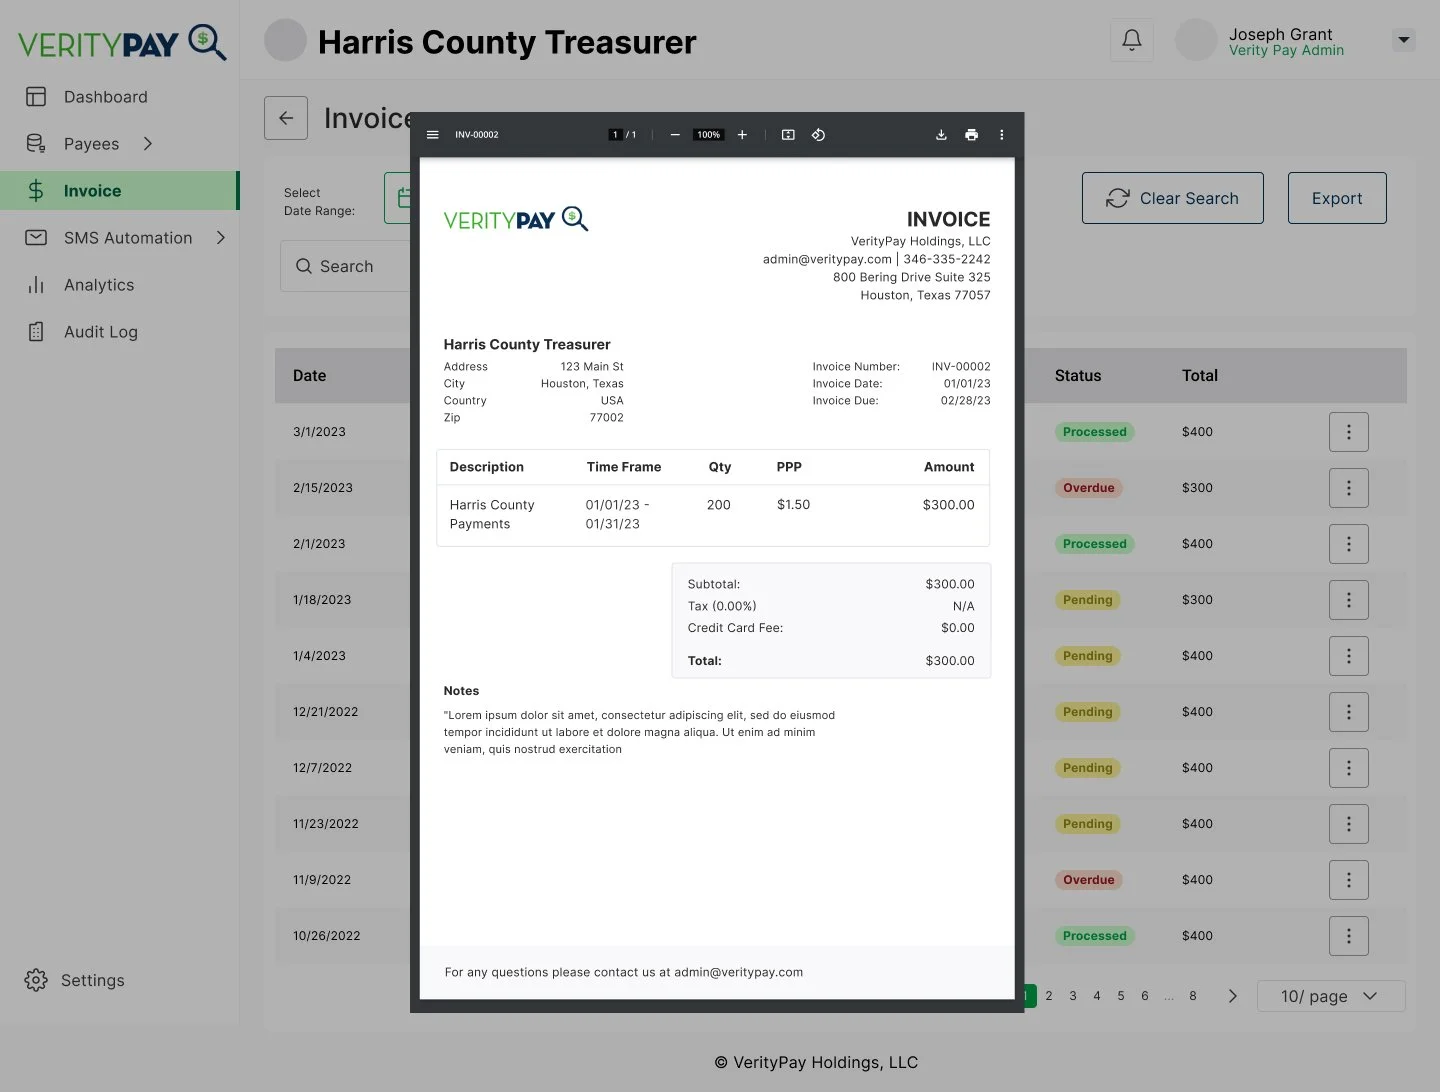
Task: Open page 4 in the pagination control
Action: click(1096, 996)
